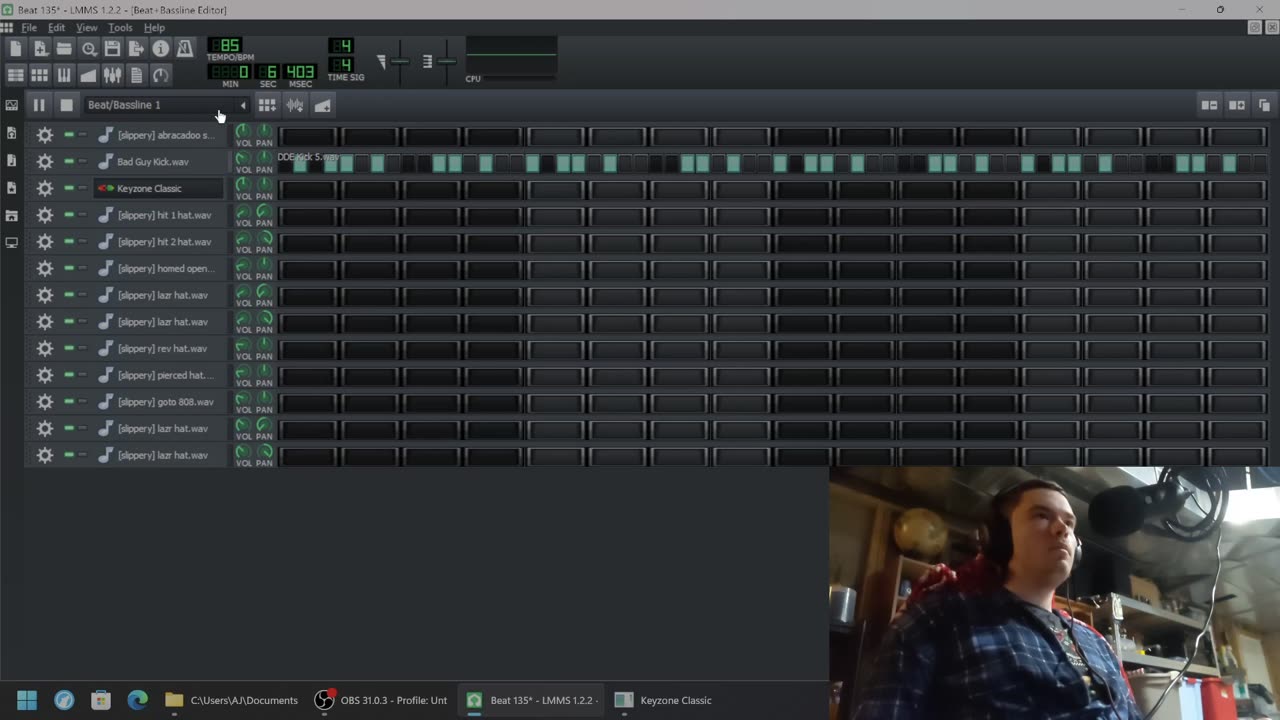This screenshot has height=720, width=1280.
Task: Solo the pierced hat track
Action: click(83, 375)
